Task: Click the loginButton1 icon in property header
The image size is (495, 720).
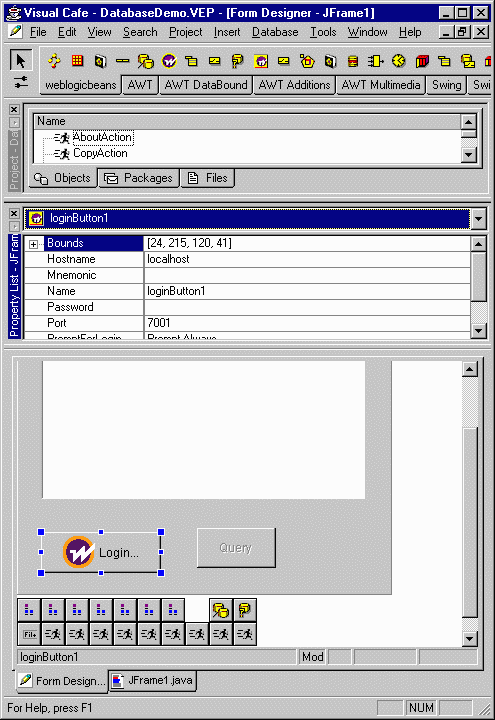Action: coord(36,218)
